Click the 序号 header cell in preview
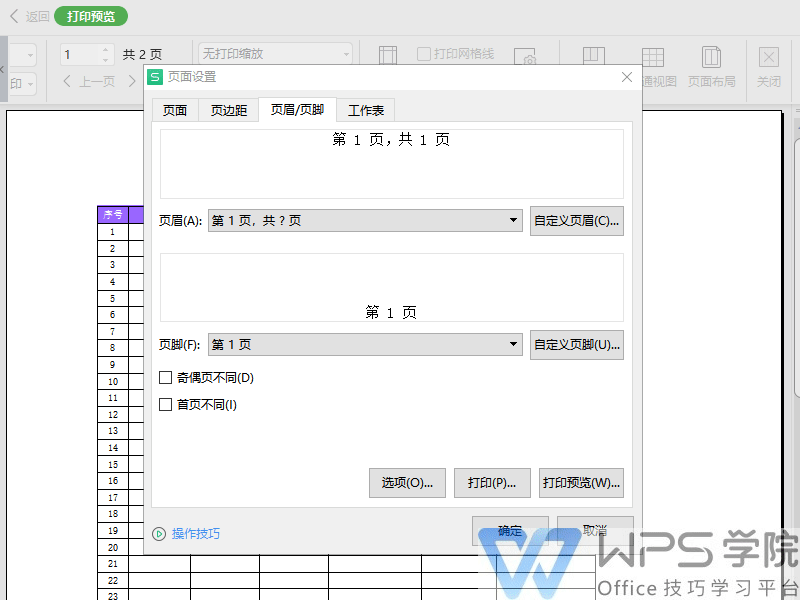Viewport: 800px width, 600px height. [x=113, y=215]
